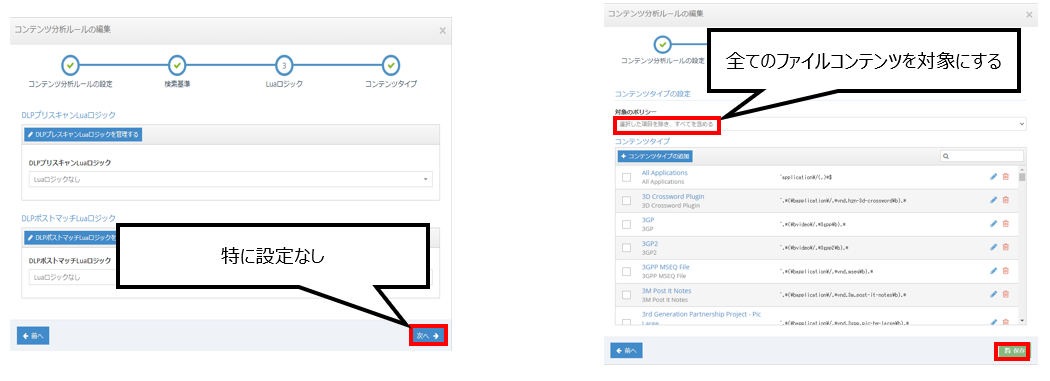
Task: Click the edit pencil icon for 3GP row
Action: [994, 224]
